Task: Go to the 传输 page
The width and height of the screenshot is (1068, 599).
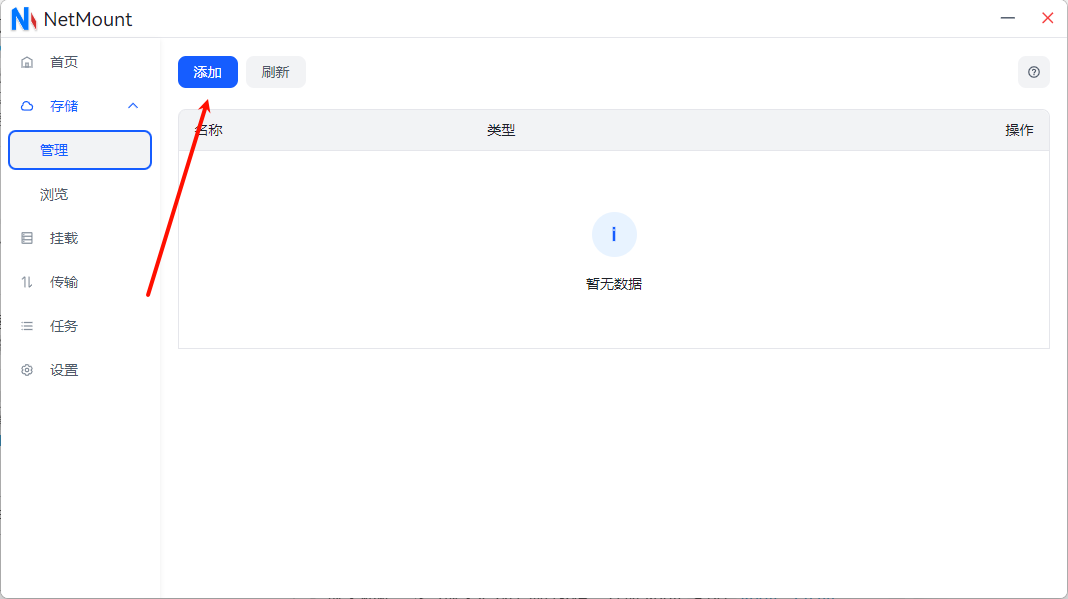Action: point(80,282)
